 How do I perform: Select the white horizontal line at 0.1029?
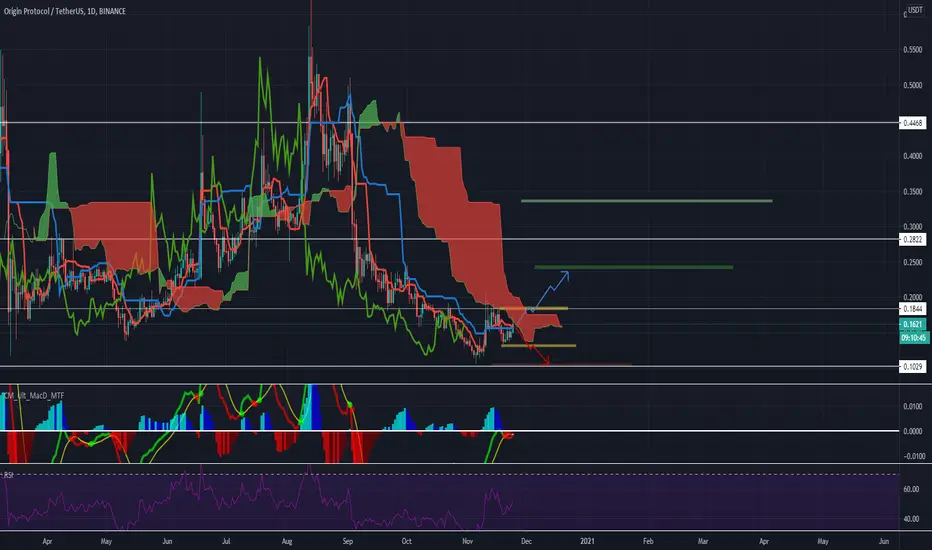pyautogui.click(x=449, y=366)
